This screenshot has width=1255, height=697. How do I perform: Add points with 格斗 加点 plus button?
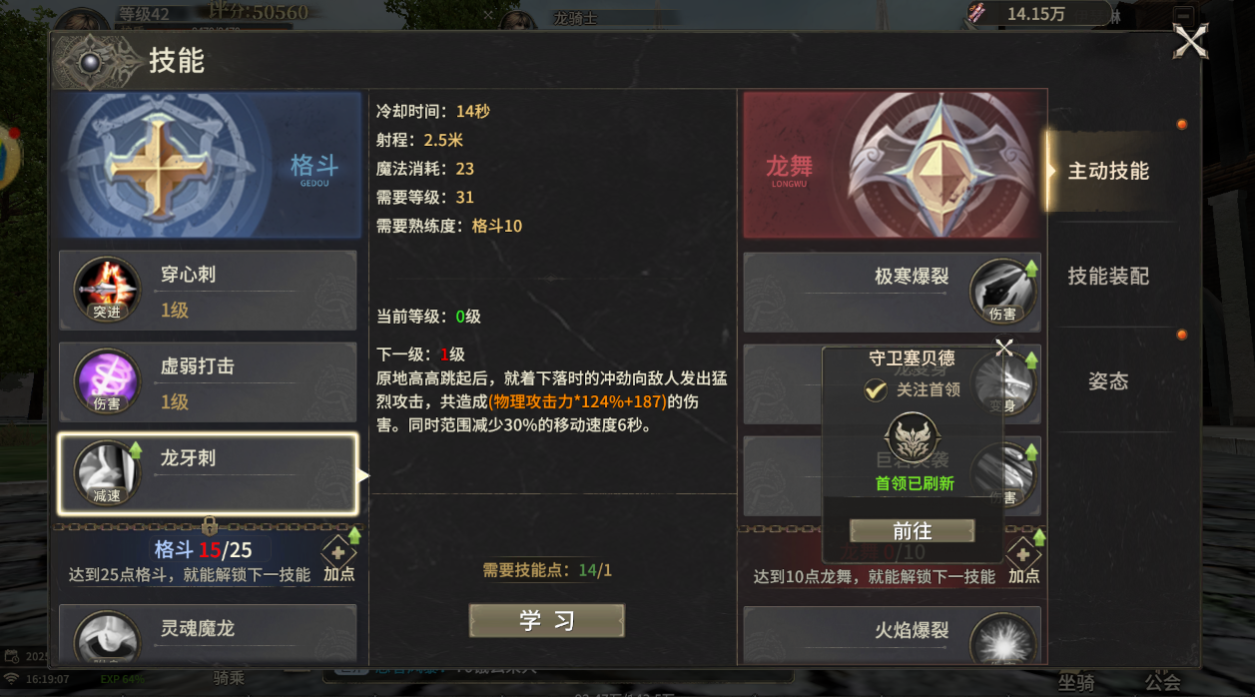pyautogui.click(x=339, y=554)
